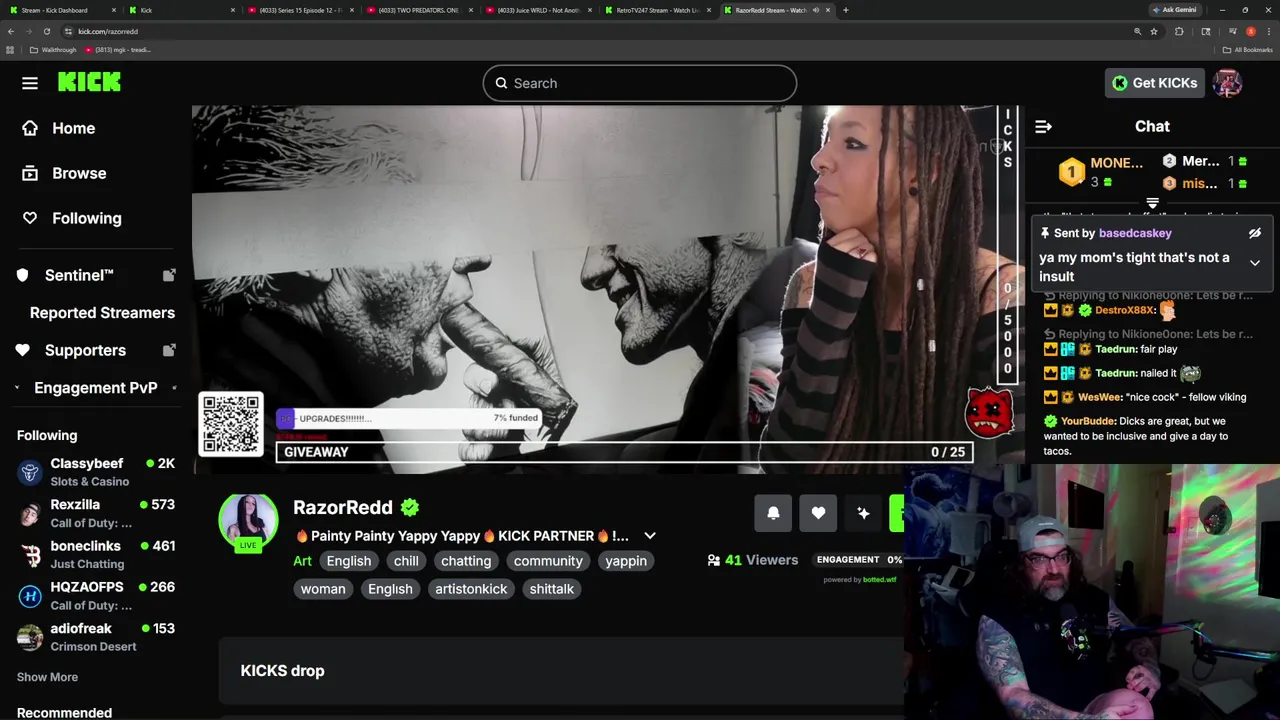
Task: Click the YourBudde chat username
Action: click(1087, 421)
